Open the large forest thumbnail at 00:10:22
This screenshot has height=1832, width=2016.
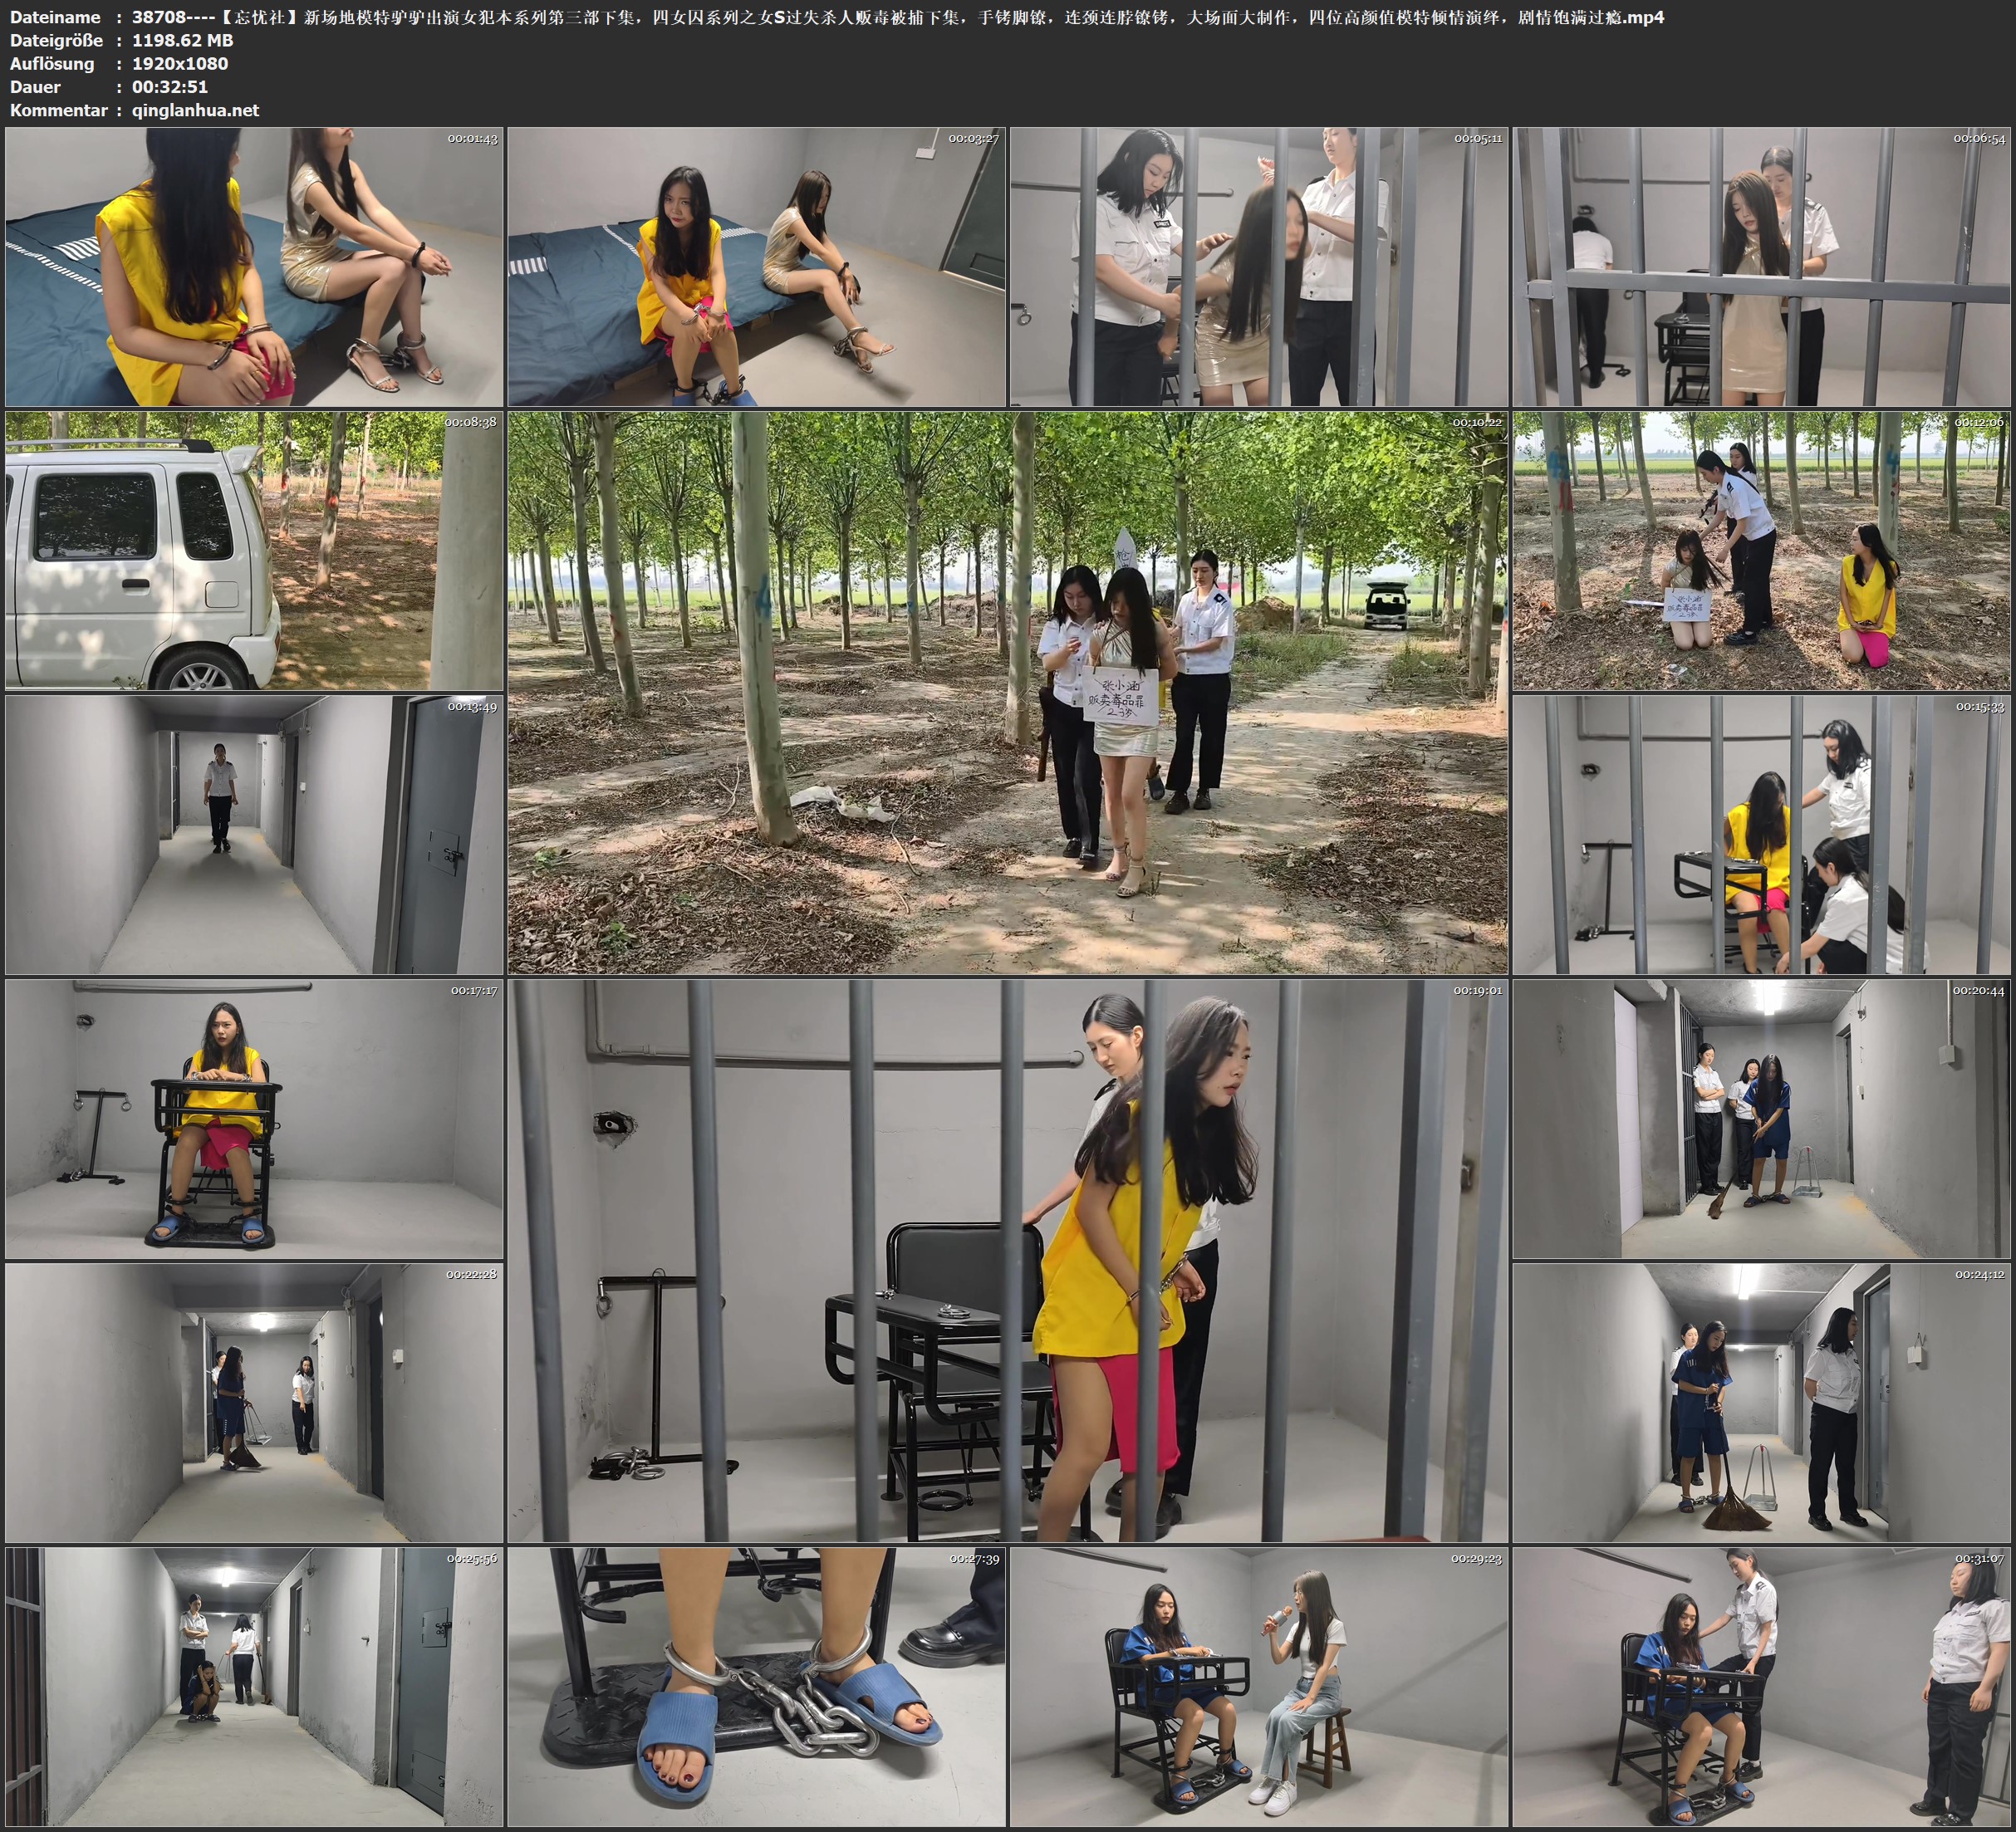(1007, 692)
